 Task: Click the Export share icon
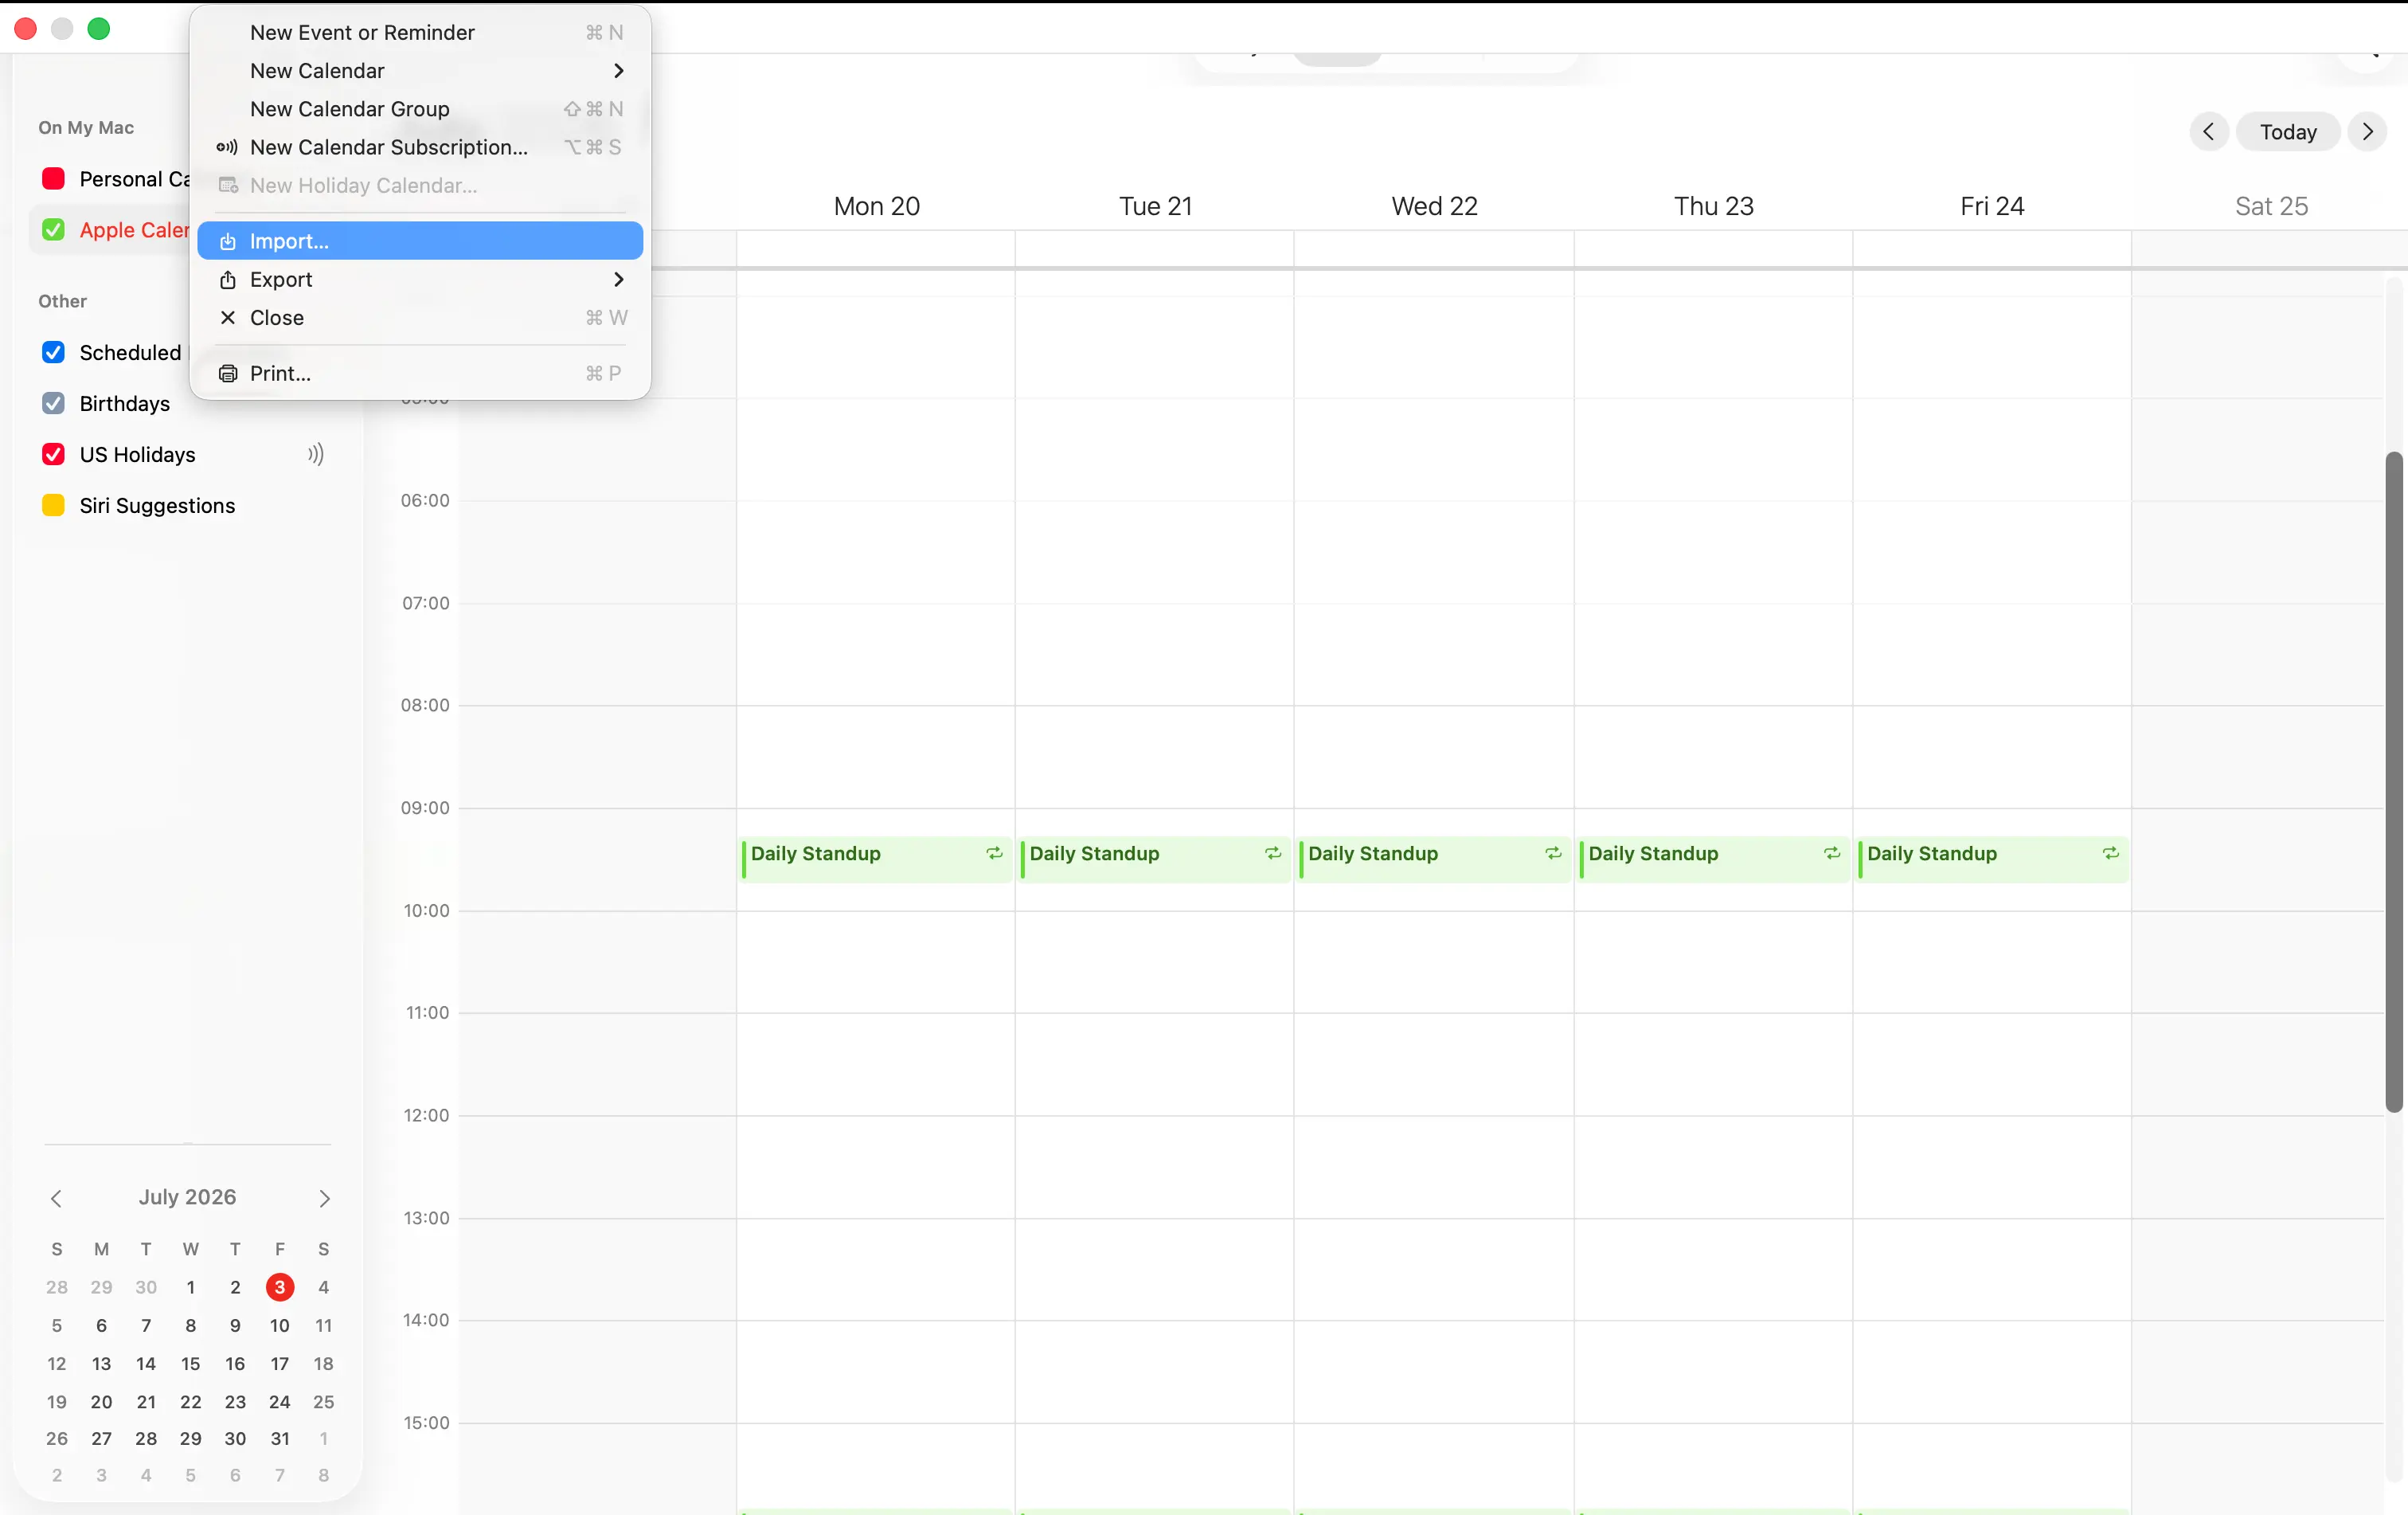228,279
